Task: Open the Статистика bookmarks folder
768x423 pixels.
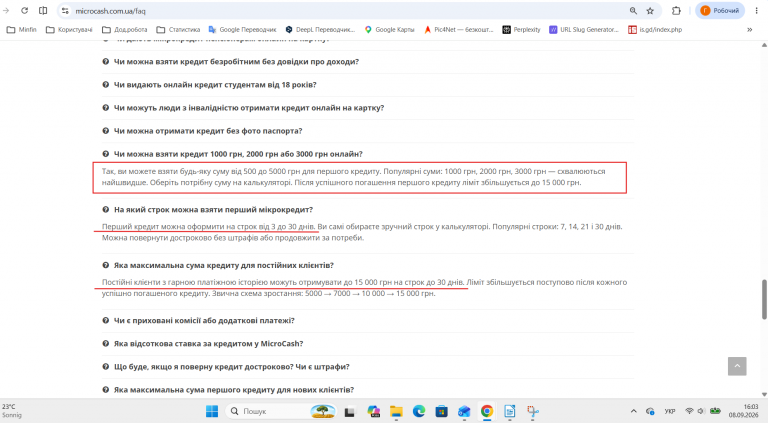Action: pos(178,30)
